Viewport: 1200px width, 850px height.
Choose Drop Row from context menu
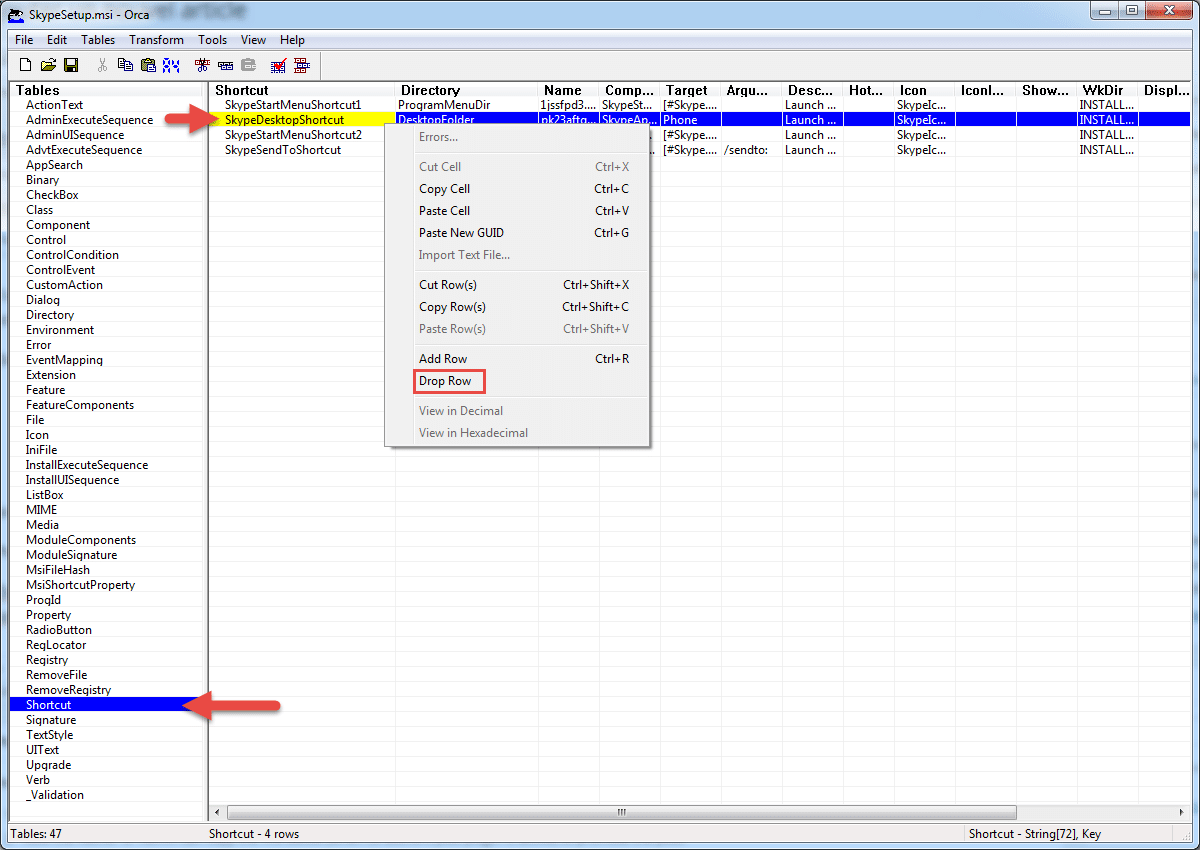click(445, 381)
